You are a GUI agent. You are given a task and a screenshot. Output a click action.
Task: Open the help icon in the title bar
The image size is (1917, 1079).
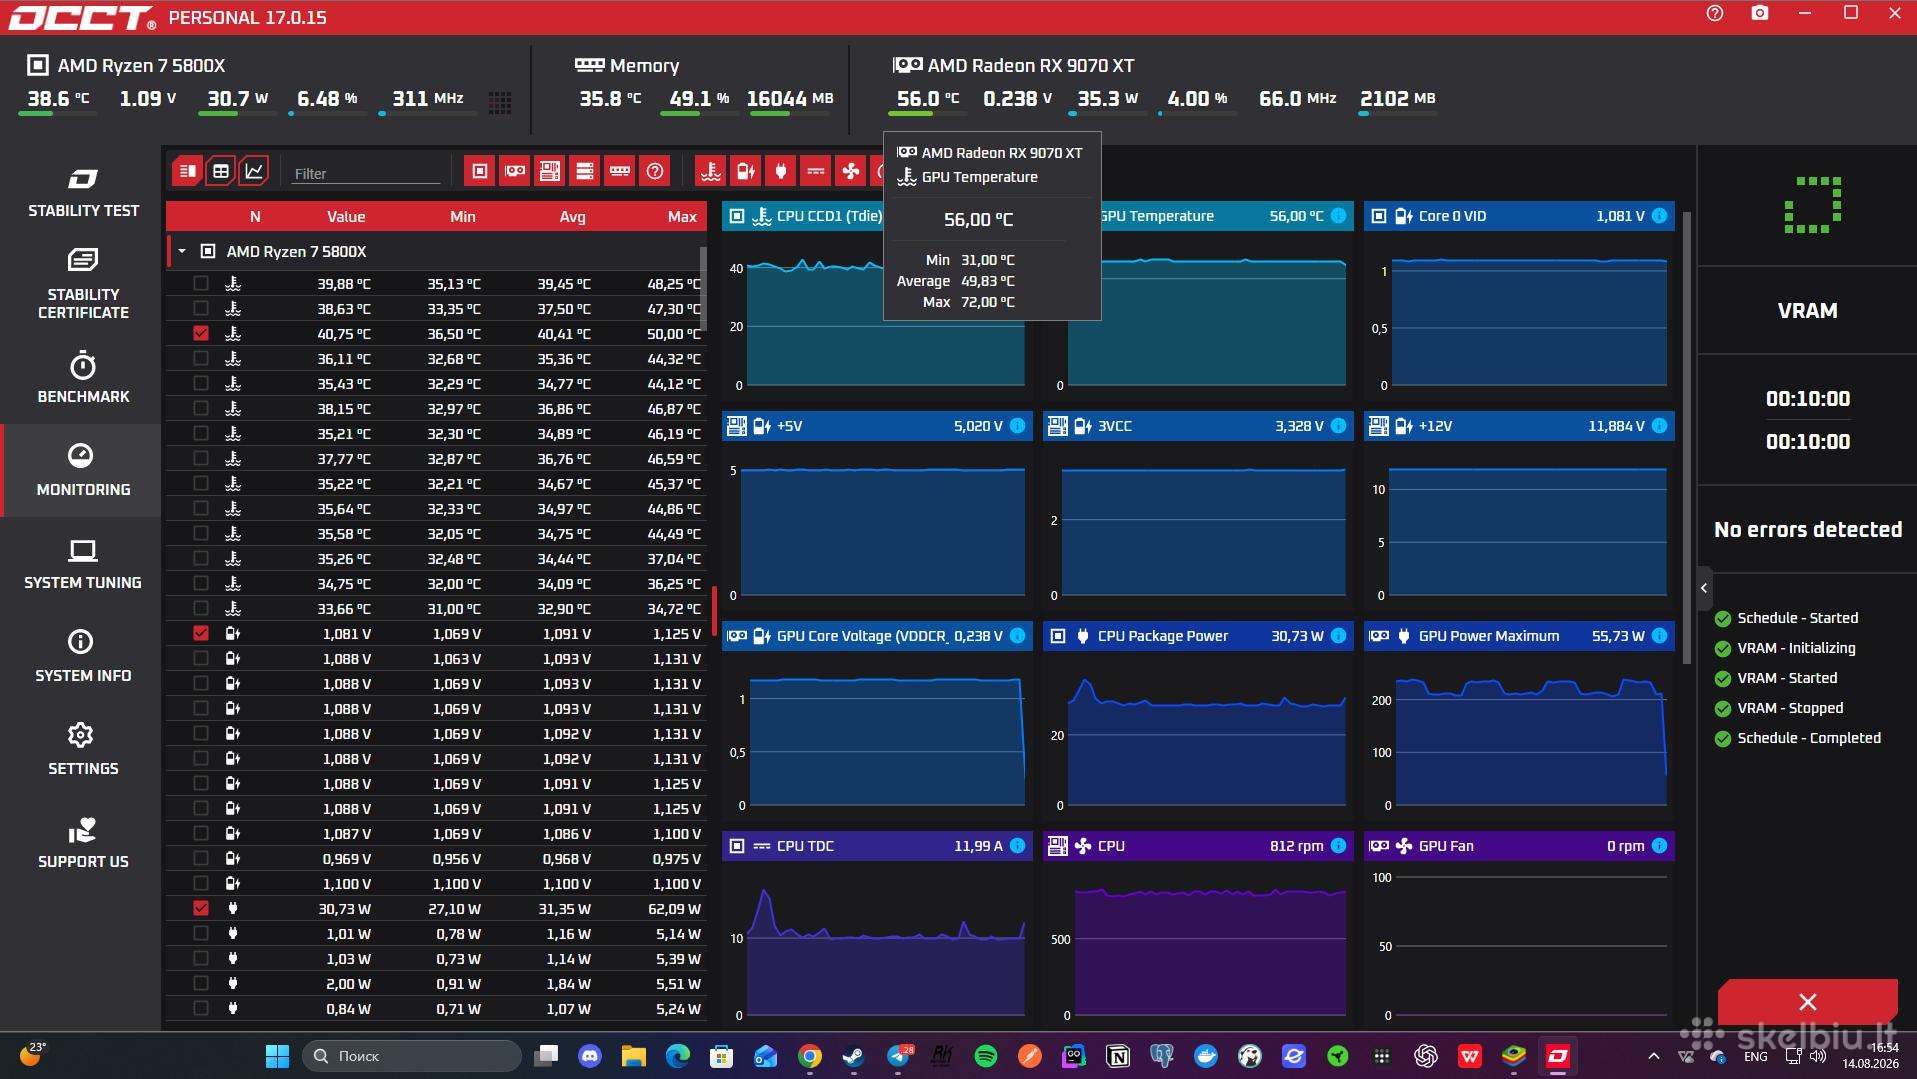(1715, 14)
